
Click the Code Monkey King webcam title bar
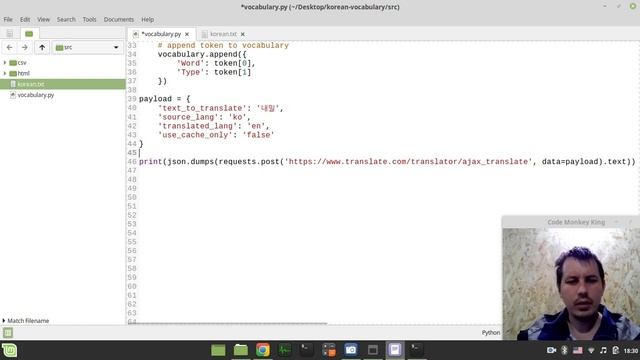(571, 222)
